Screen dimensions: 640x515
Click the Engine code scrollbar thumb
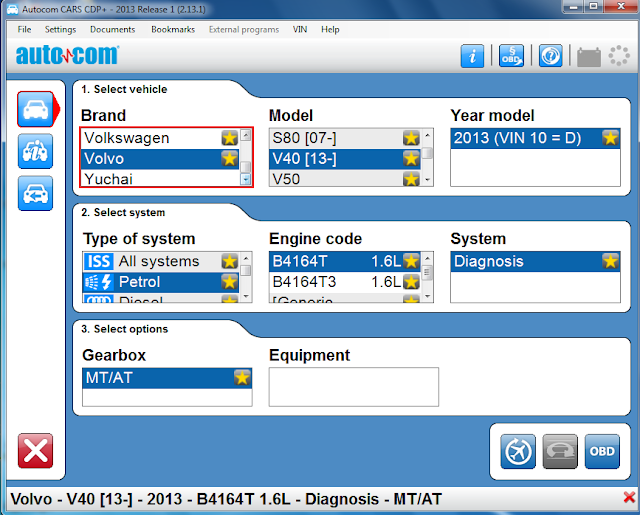[x=427, y=272]
